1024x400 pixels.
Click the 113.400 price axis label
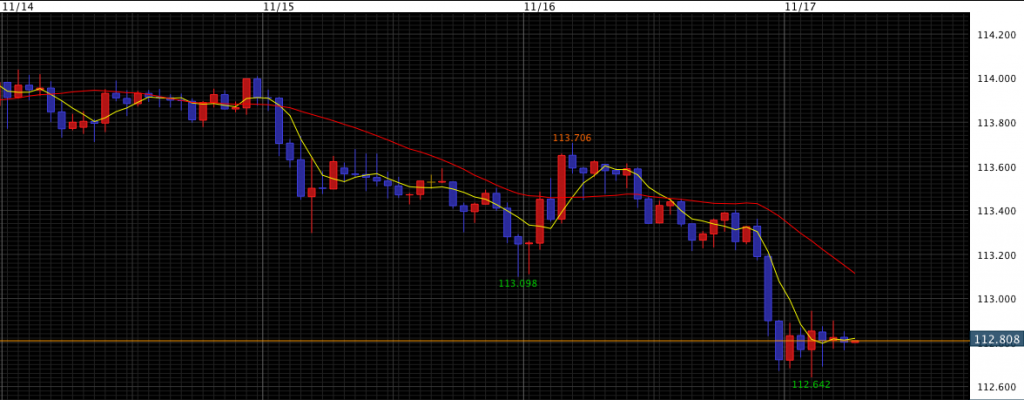click(997, 211)
